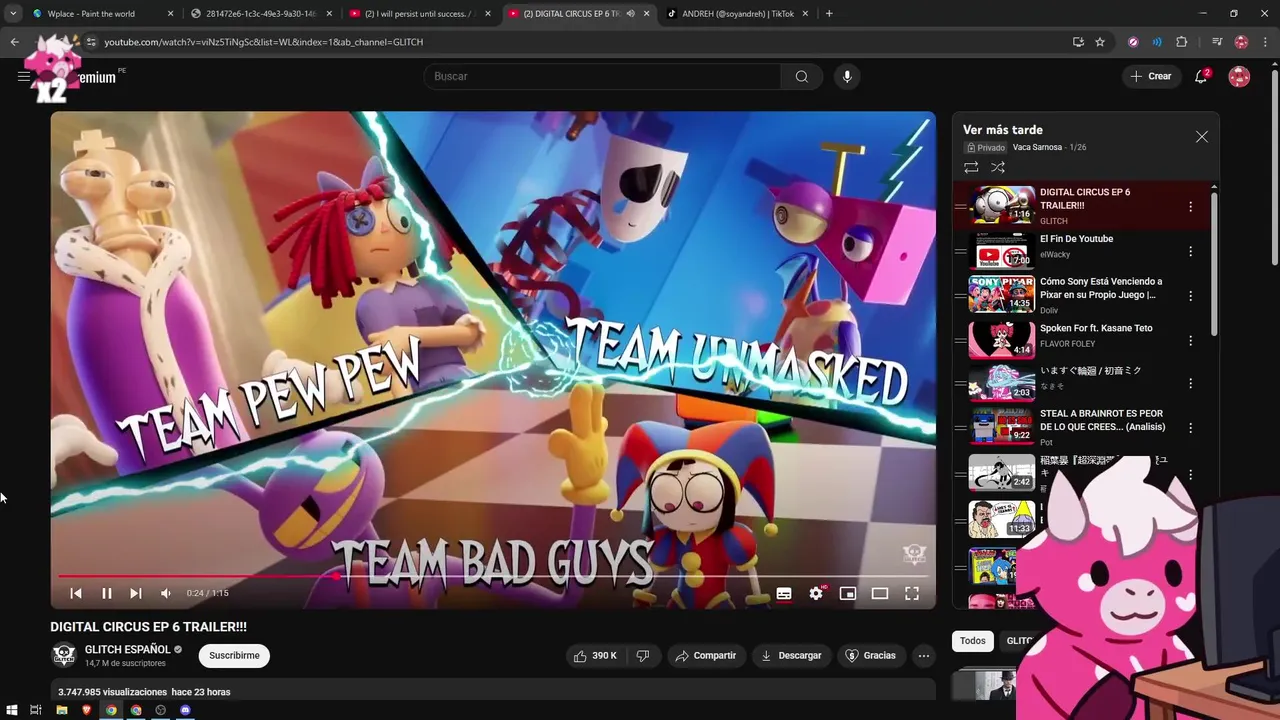Toggle playlist shuffle

998,168
